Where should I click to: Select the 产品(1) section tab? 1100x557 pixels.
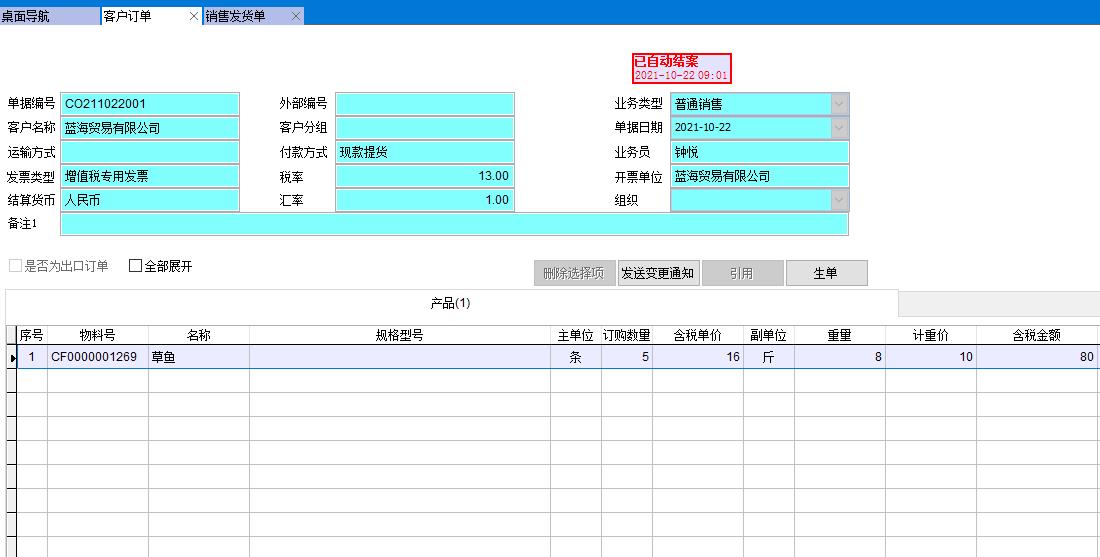pyautogui.click(x=450, y=303)
